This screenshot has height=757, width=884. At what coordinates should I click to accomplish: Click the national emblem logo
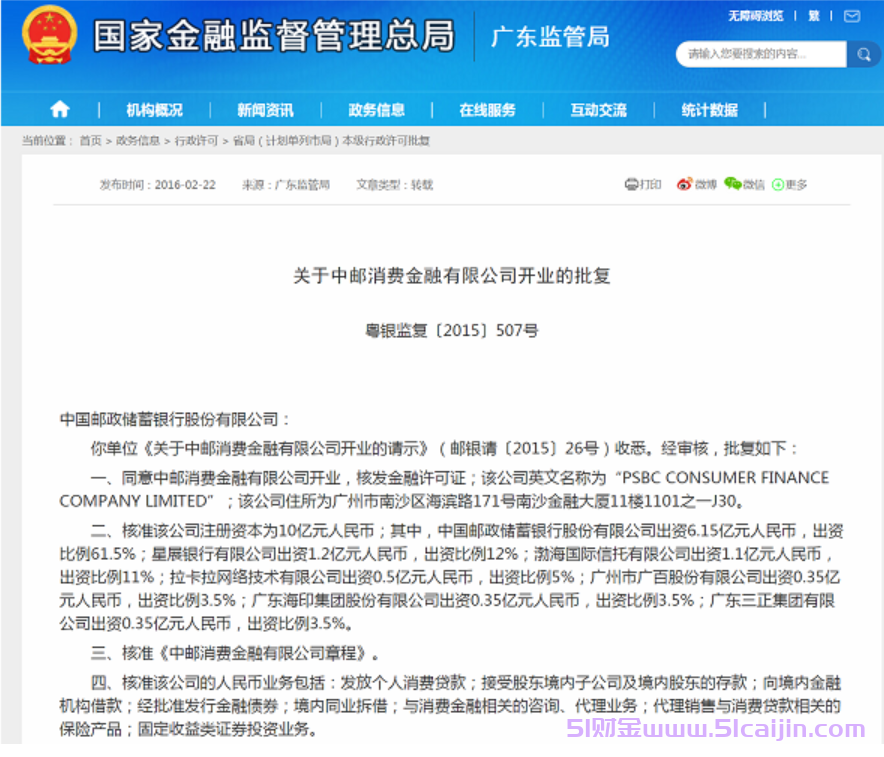[50, 35]
